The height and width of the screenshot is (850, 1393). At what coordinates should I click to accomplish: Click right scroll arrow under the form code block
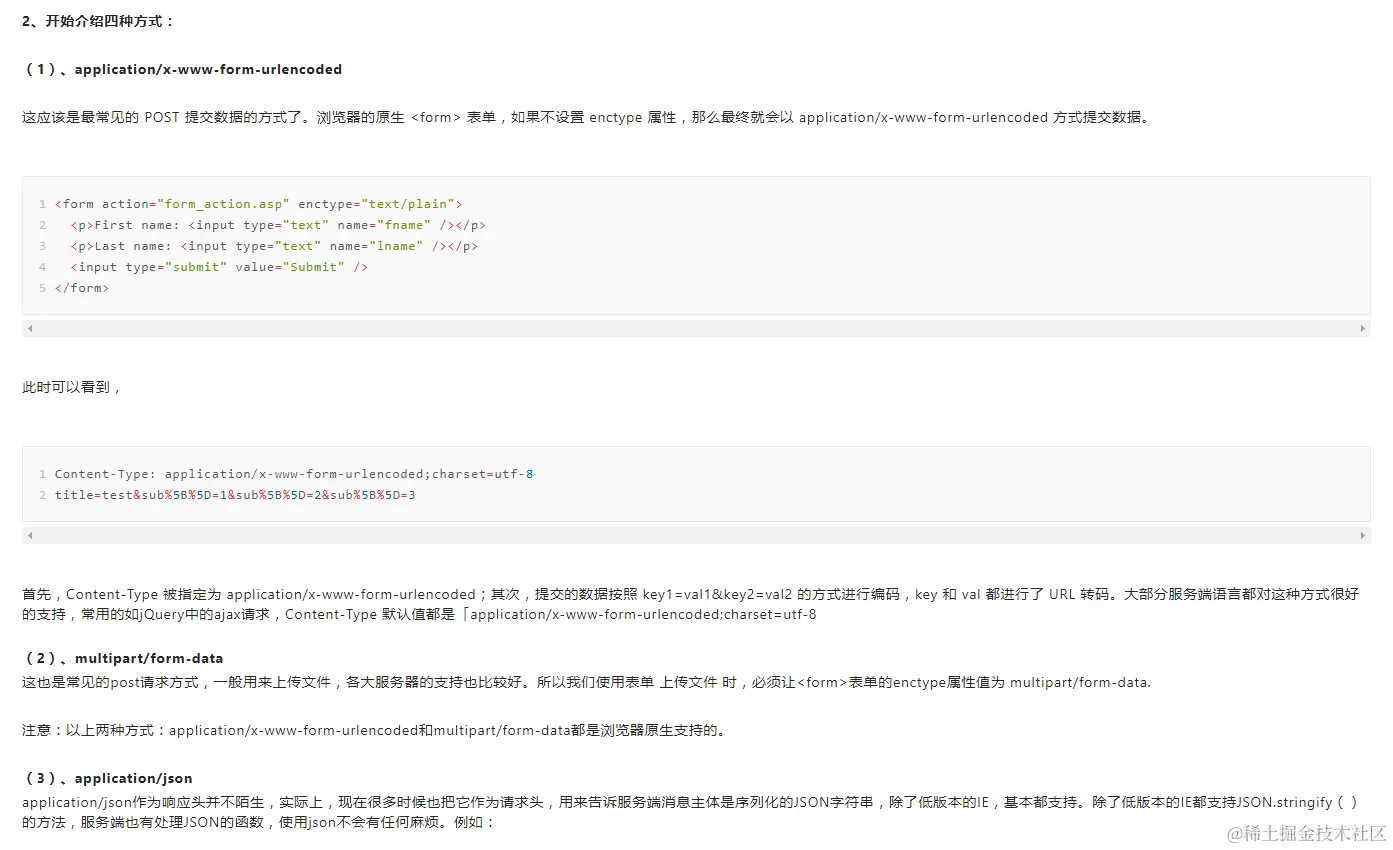[1362, 329]
